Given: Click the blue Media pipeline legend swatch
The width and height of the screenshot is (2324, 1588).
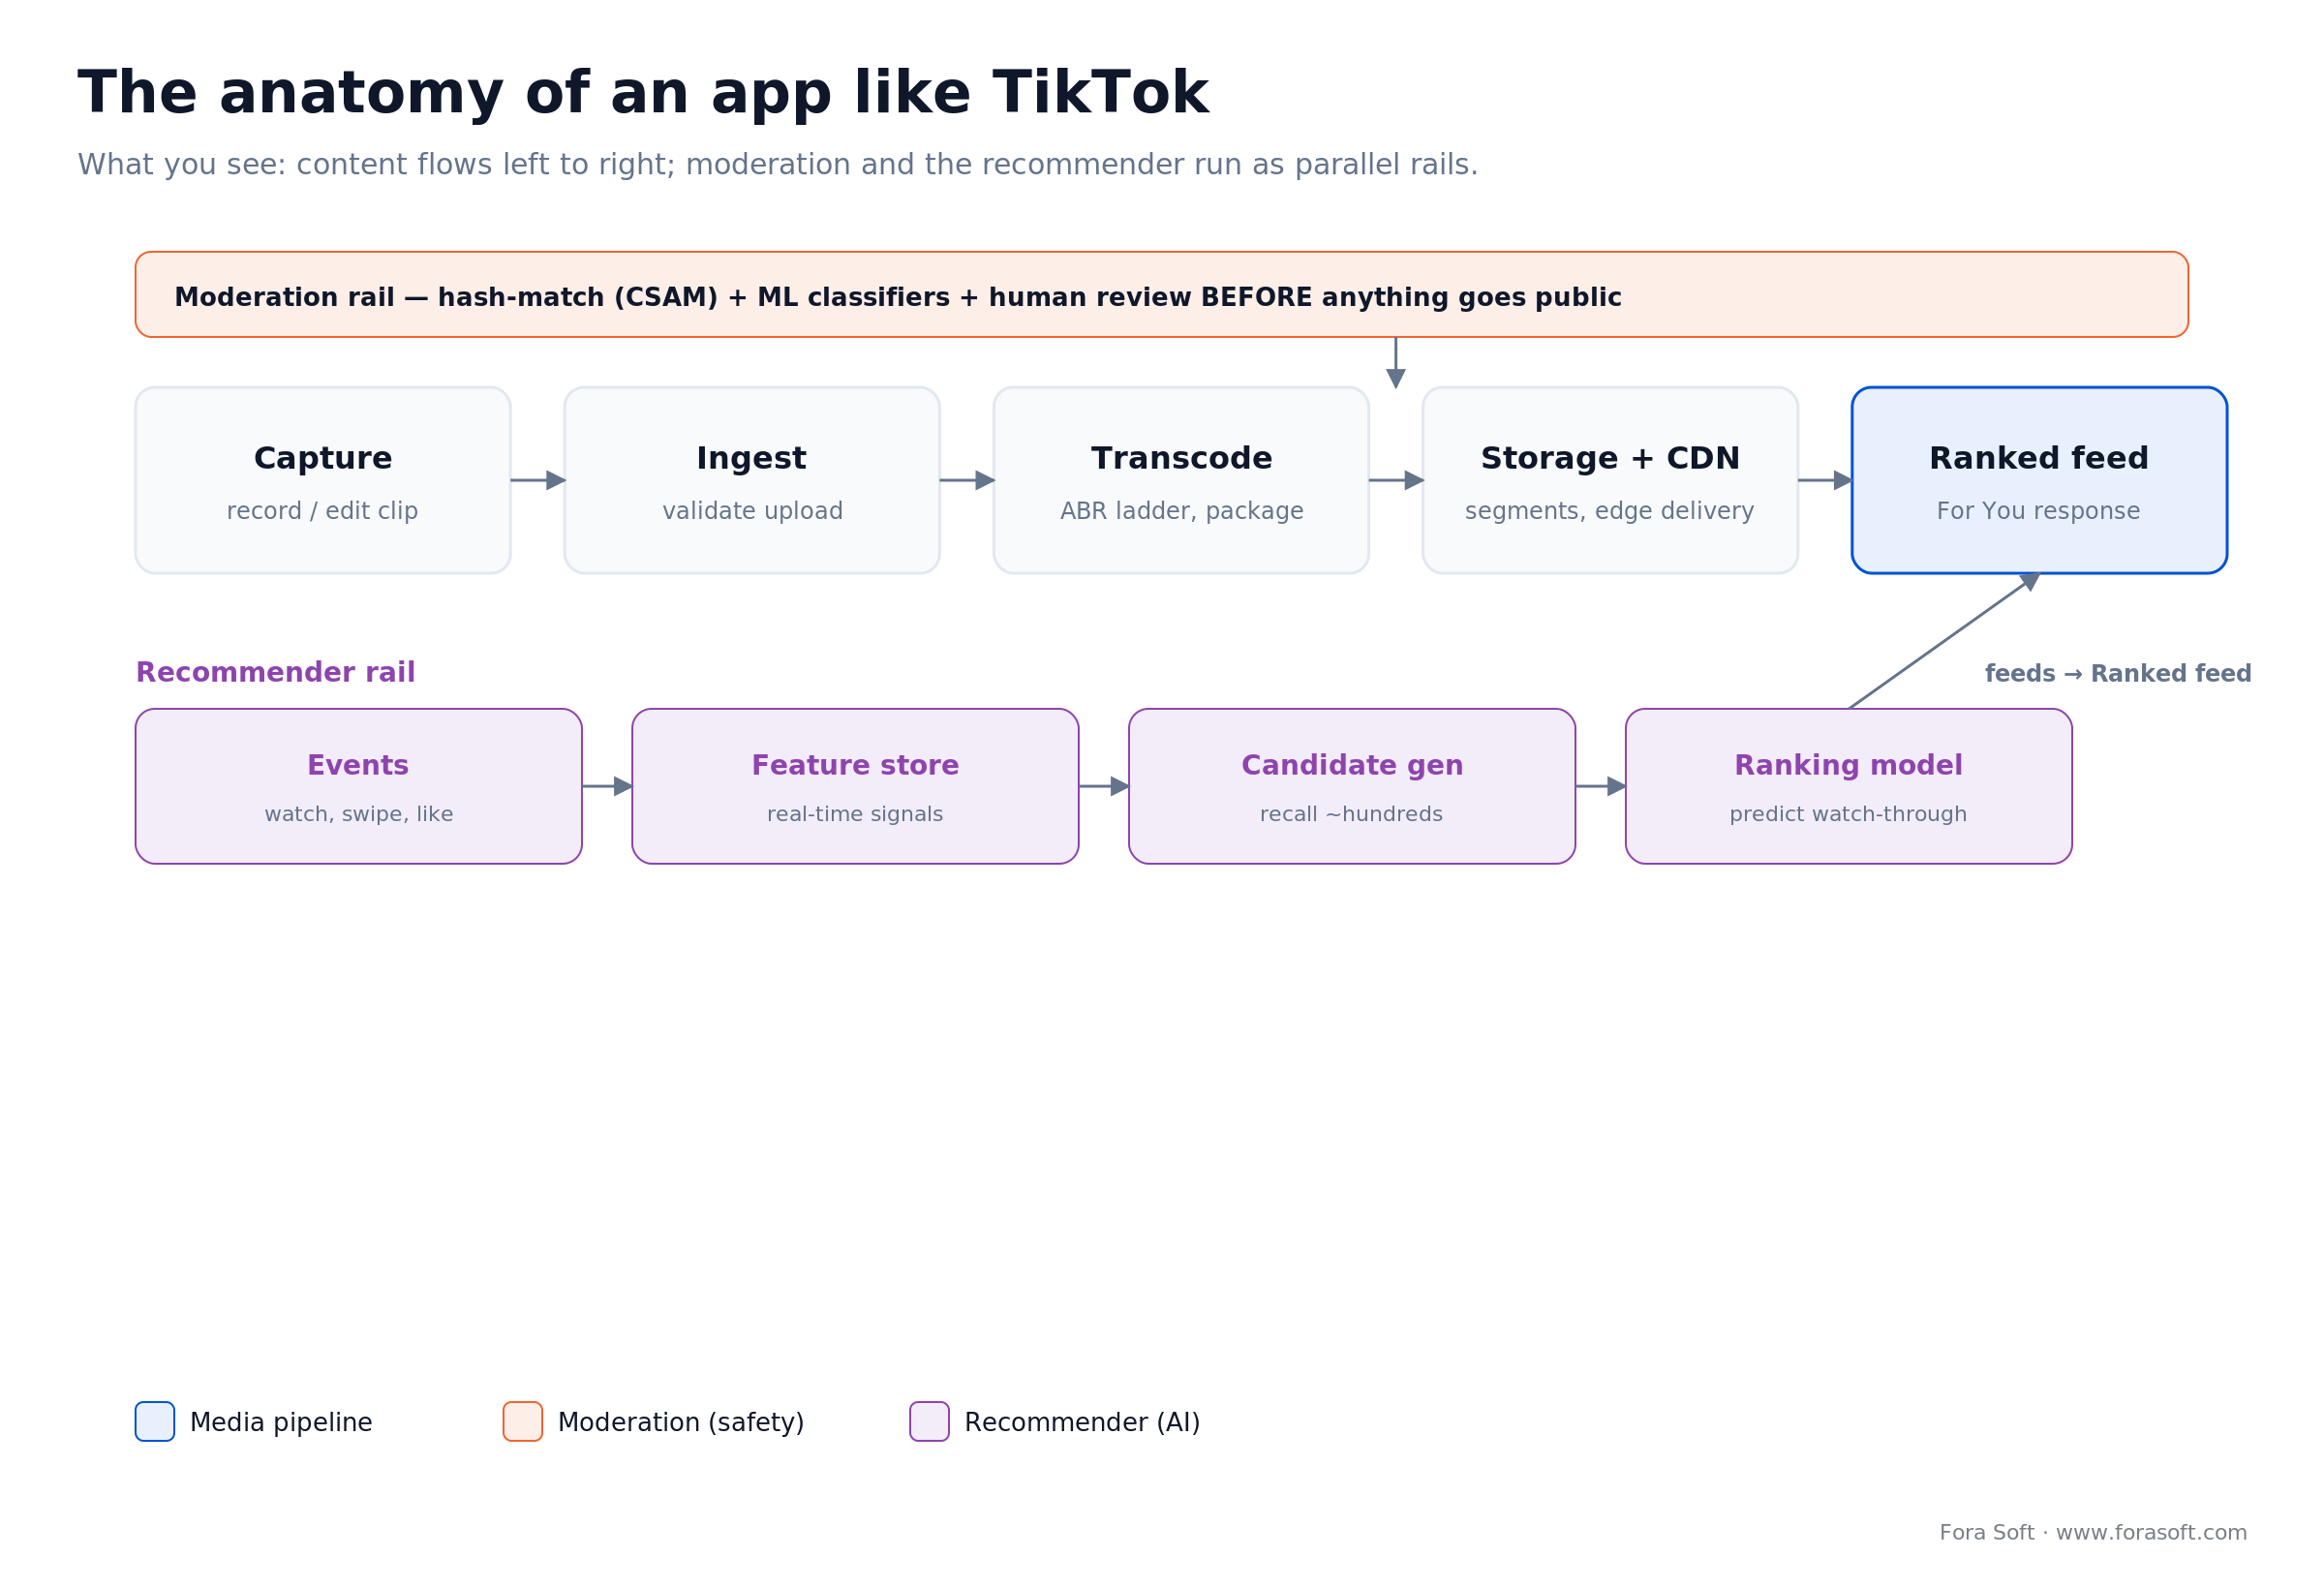Looking at the screenshot, I should coord(155,1421).
